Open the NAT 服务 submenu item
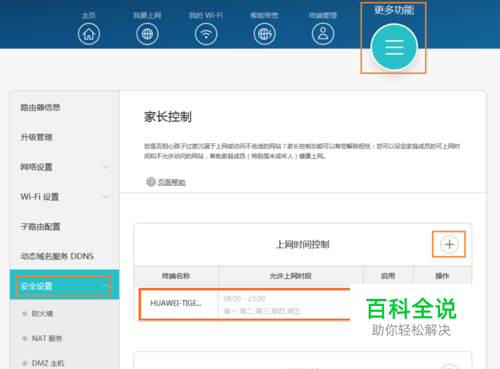The width and height of the screenshot is (500, 369). click(x=47, y=338)
